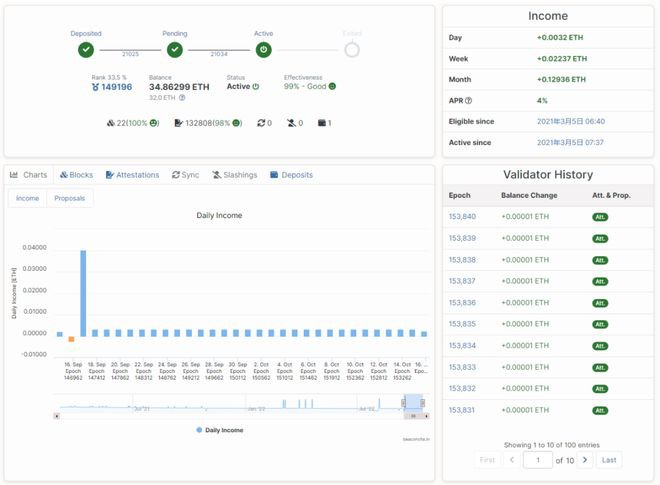Open the Slashings tab
The width and height of the screenshot is (660, 485).
click(234, 175)
